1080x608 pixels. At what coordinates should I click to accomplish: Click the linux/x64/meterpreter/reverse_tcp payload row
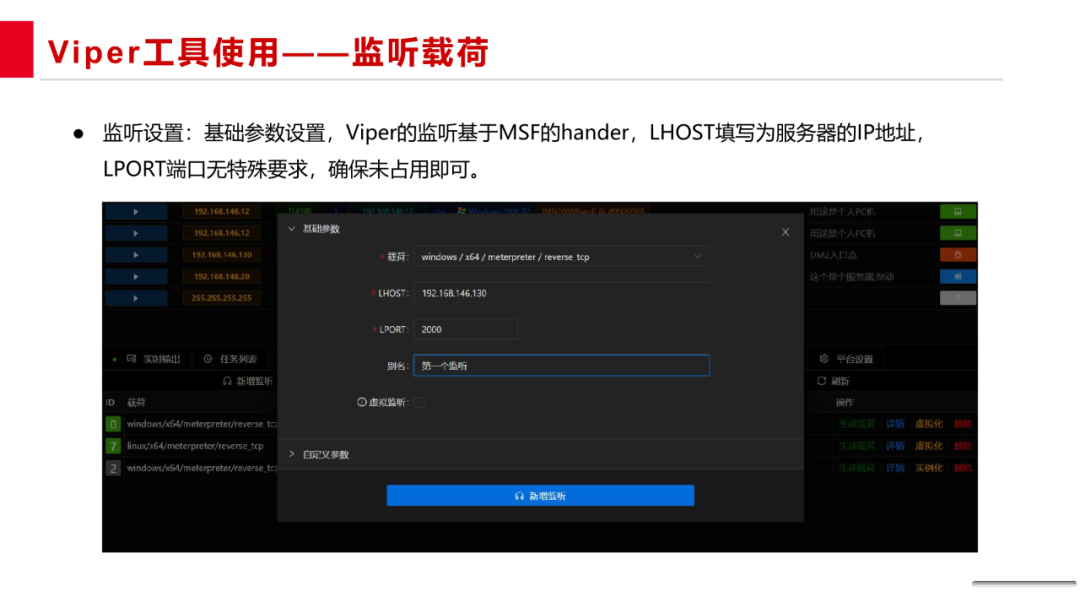(x=195, y=446)
